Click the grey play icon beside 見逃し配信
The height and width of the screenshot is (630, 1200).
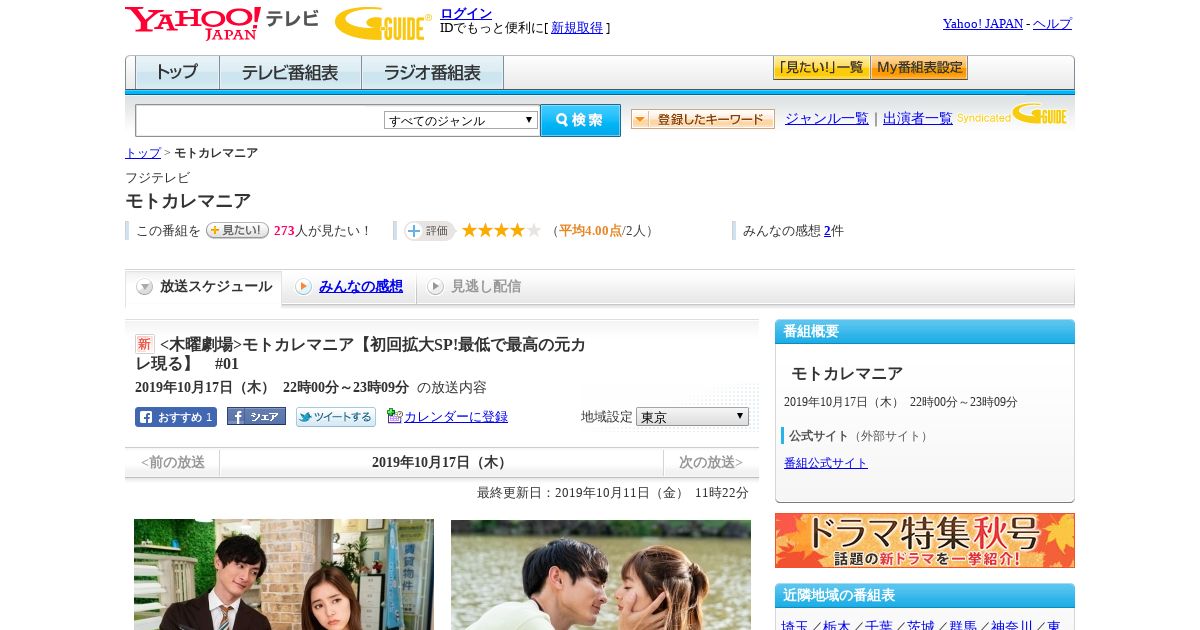(435, 287)
